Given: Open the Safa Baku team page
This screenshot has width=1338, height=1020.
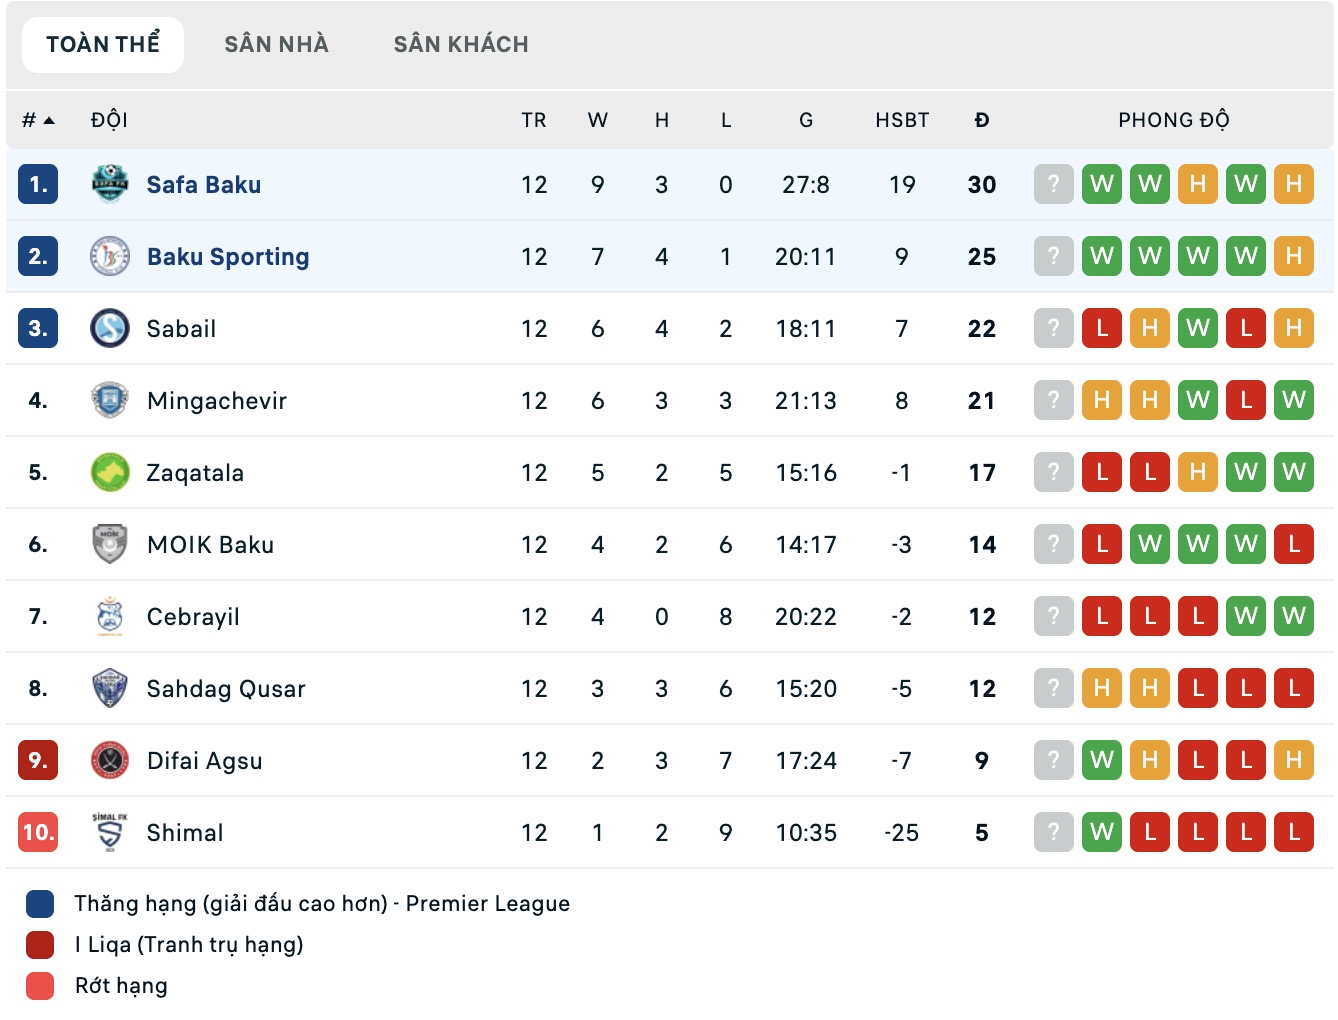Looking at the screenshot, I should [204, 184].
